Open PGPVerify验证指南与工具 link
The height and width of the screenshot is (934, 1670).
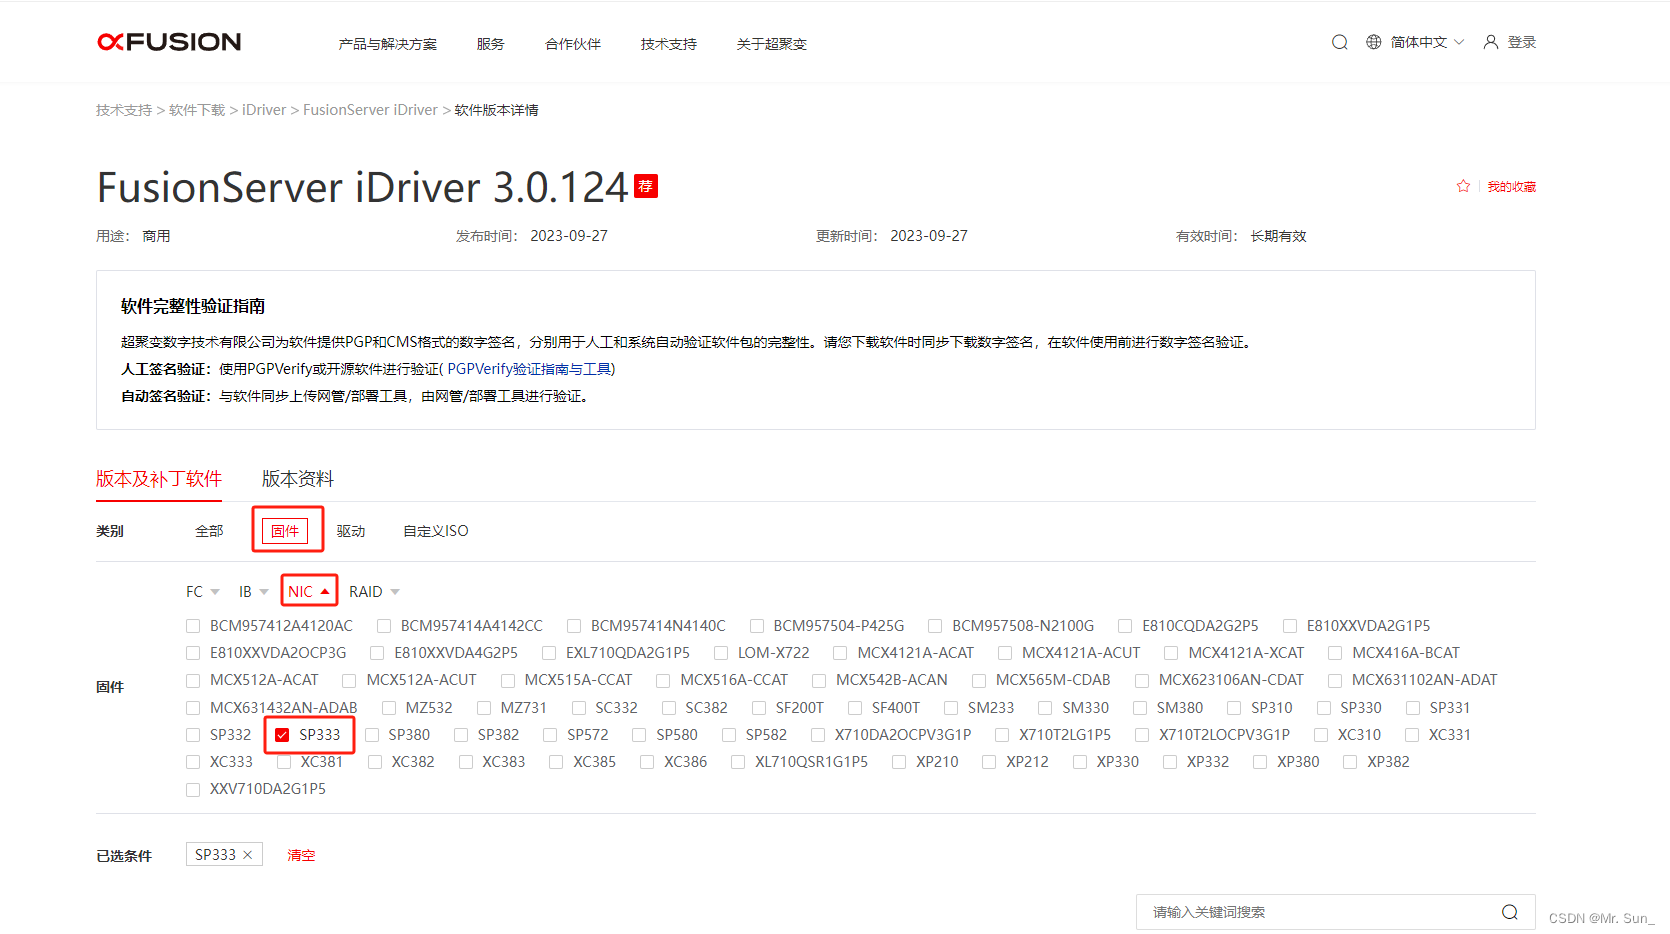531,369
